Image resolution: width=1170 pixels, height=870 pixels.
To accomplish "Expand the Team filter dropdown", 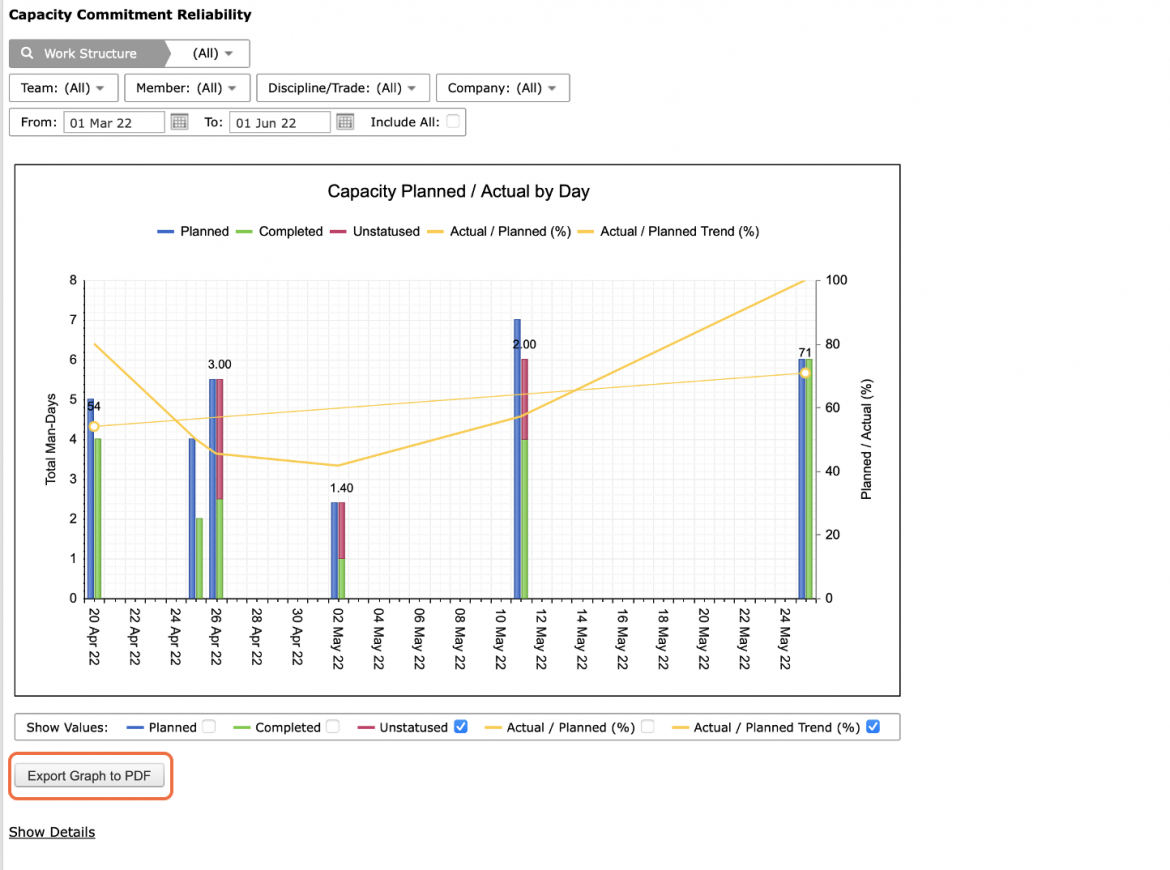I will pyautogui.click(x=63, y=87).
